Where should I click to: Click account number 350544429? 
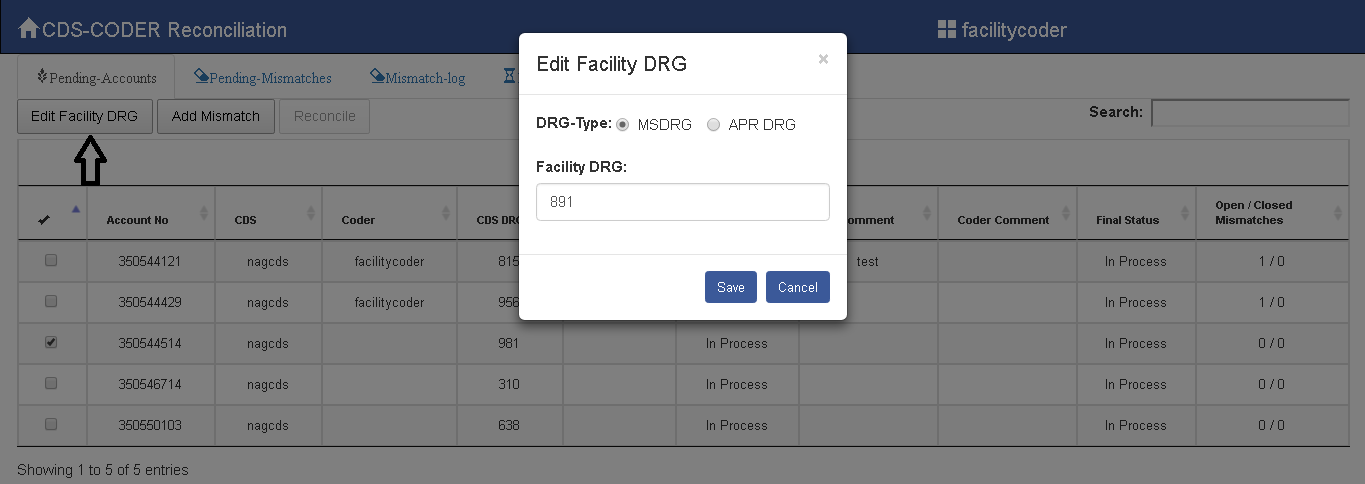coord(152,302)
